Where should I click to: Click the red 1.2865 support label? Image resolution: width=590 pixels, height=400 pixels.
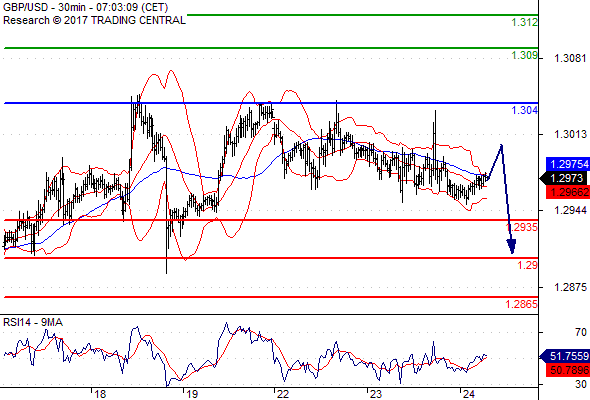pyautogui.click(x=522, y=304)
